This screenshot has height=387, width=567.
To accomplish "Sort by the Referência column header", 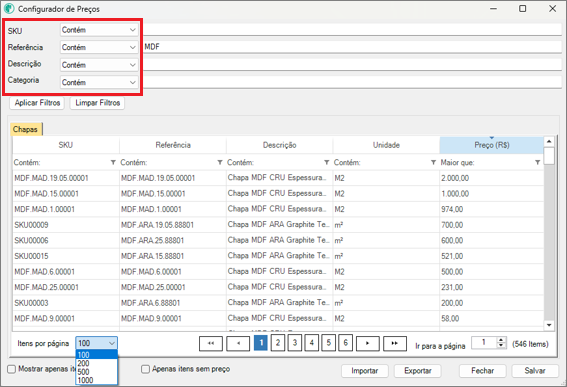I will pyautogui.click(x=173, y=145).
